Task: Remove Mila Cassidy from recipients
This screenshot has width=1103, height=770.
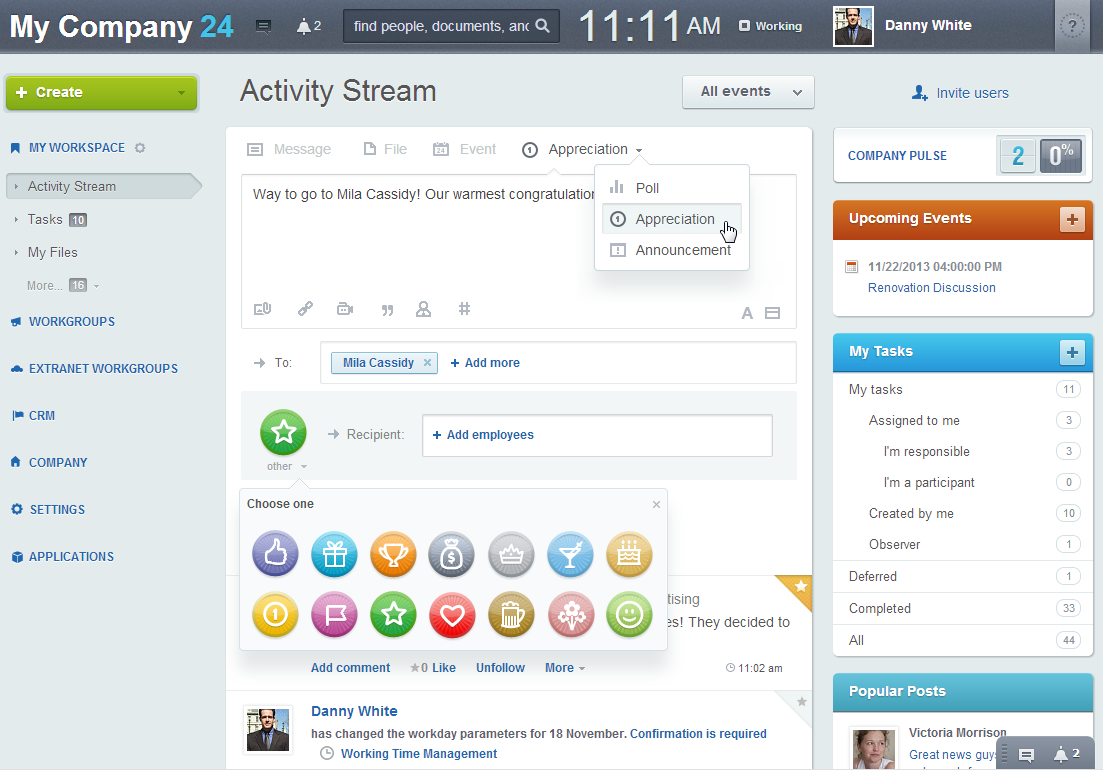Action: pyautogui.click(x=428, y=363)
